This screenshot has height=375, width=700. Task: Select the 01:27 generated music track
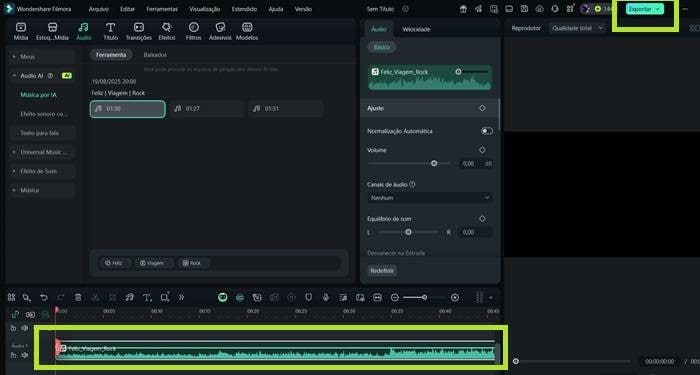coord(206,108)
